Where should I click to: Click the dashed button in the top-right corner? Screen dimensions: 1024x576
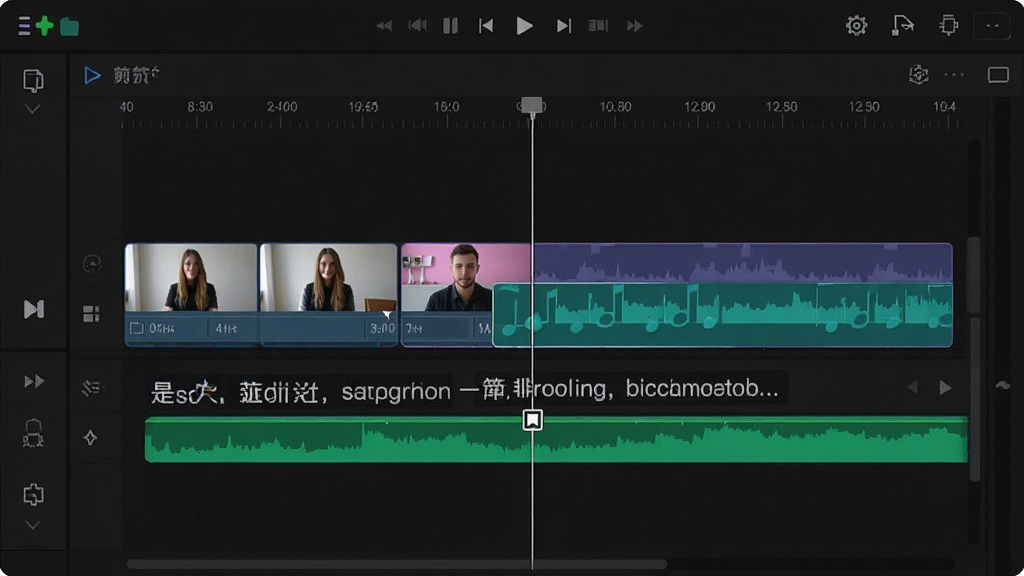pos(992,26)
